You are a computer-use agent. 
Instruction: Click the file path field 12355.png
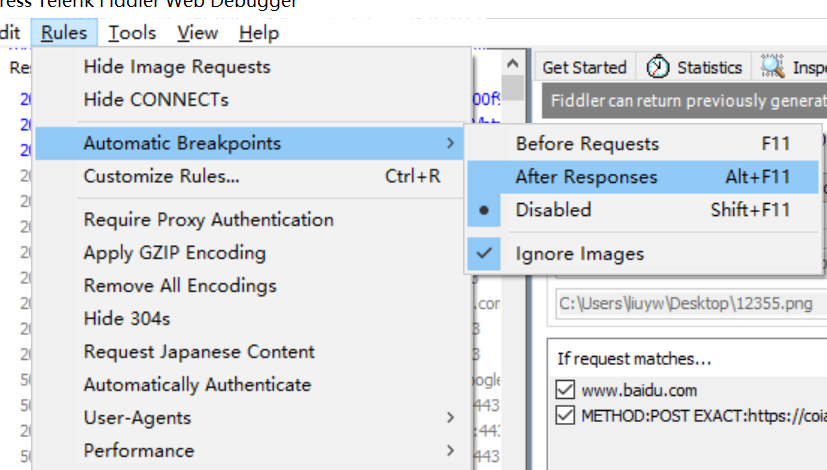(x=691, y=304)
